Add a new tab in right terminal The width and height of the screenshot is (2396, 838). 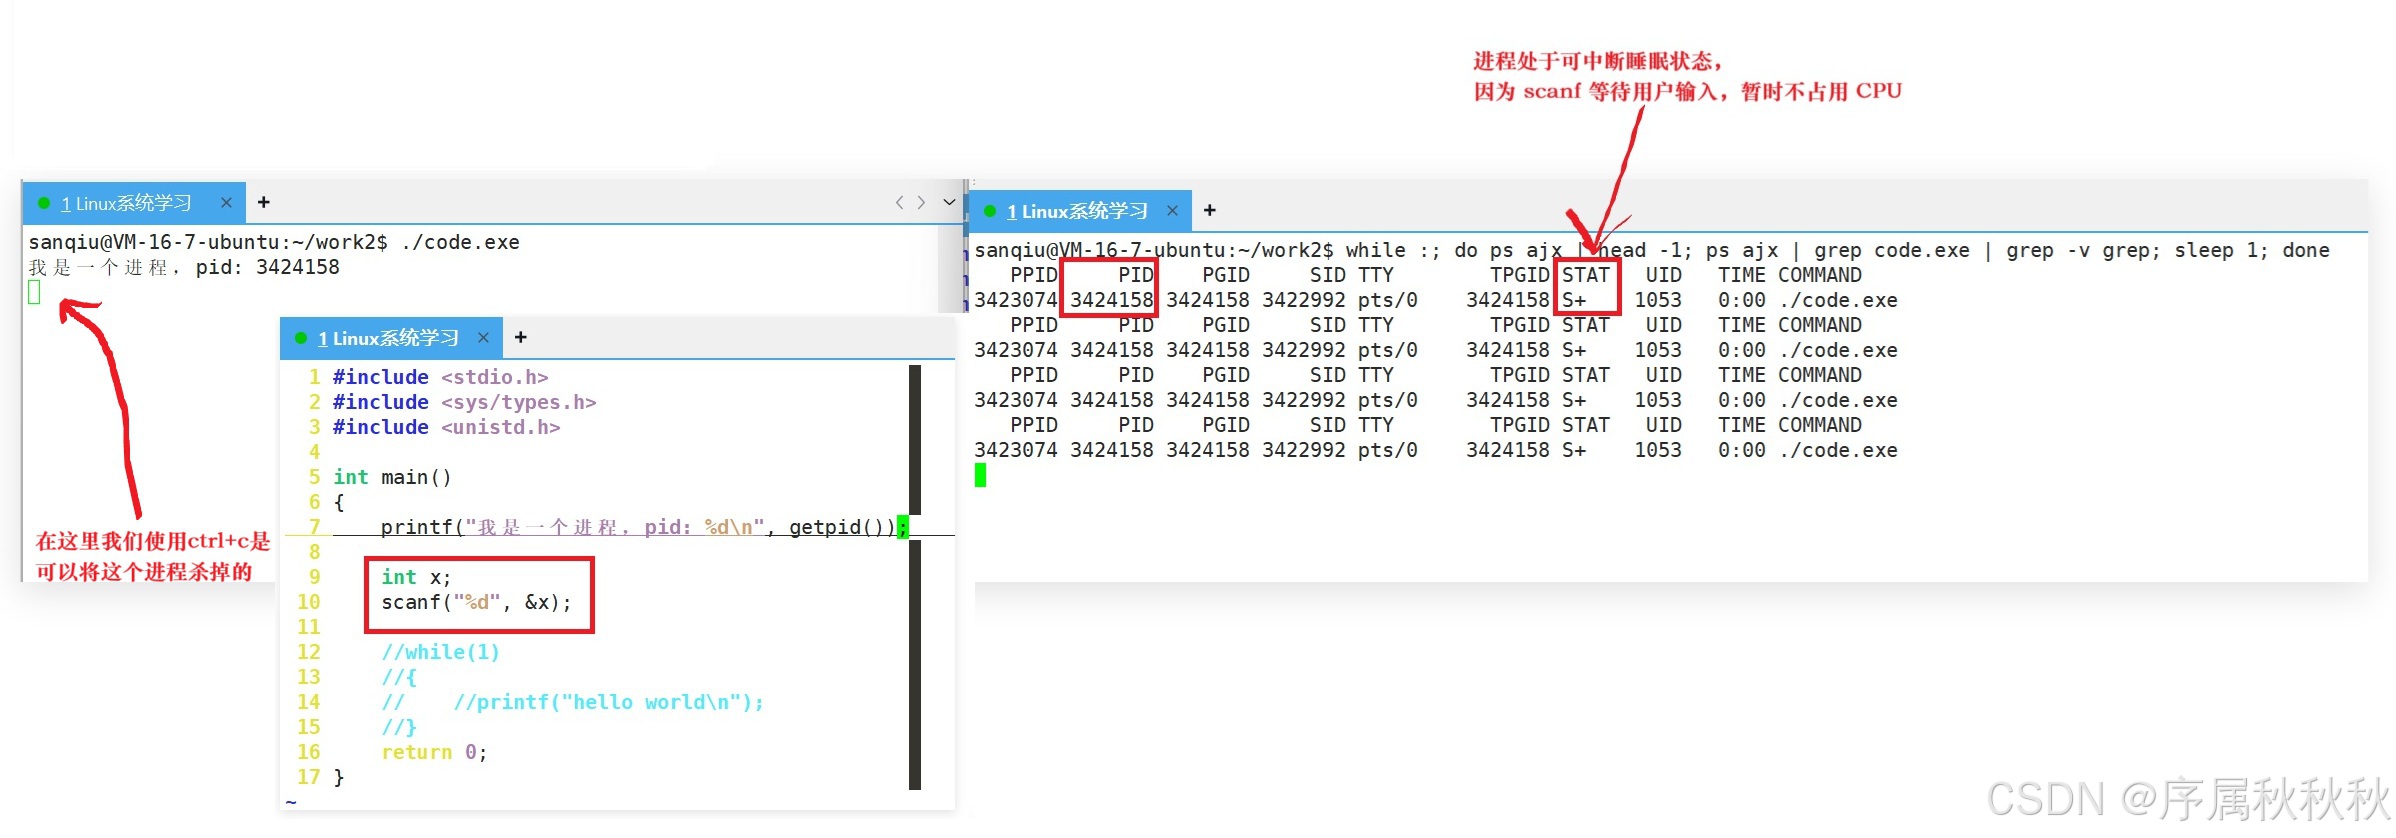coord(1210,210)
